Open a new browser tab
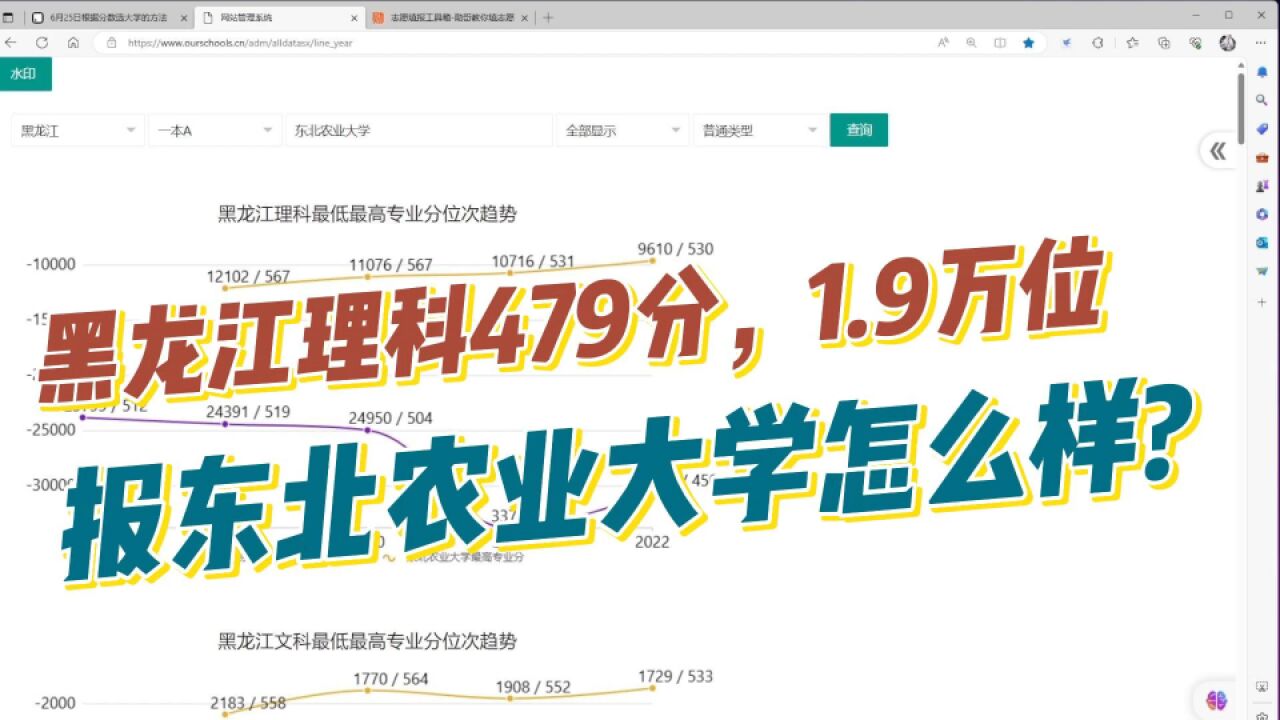1280x720 pixels. click(x=548, y=17)
